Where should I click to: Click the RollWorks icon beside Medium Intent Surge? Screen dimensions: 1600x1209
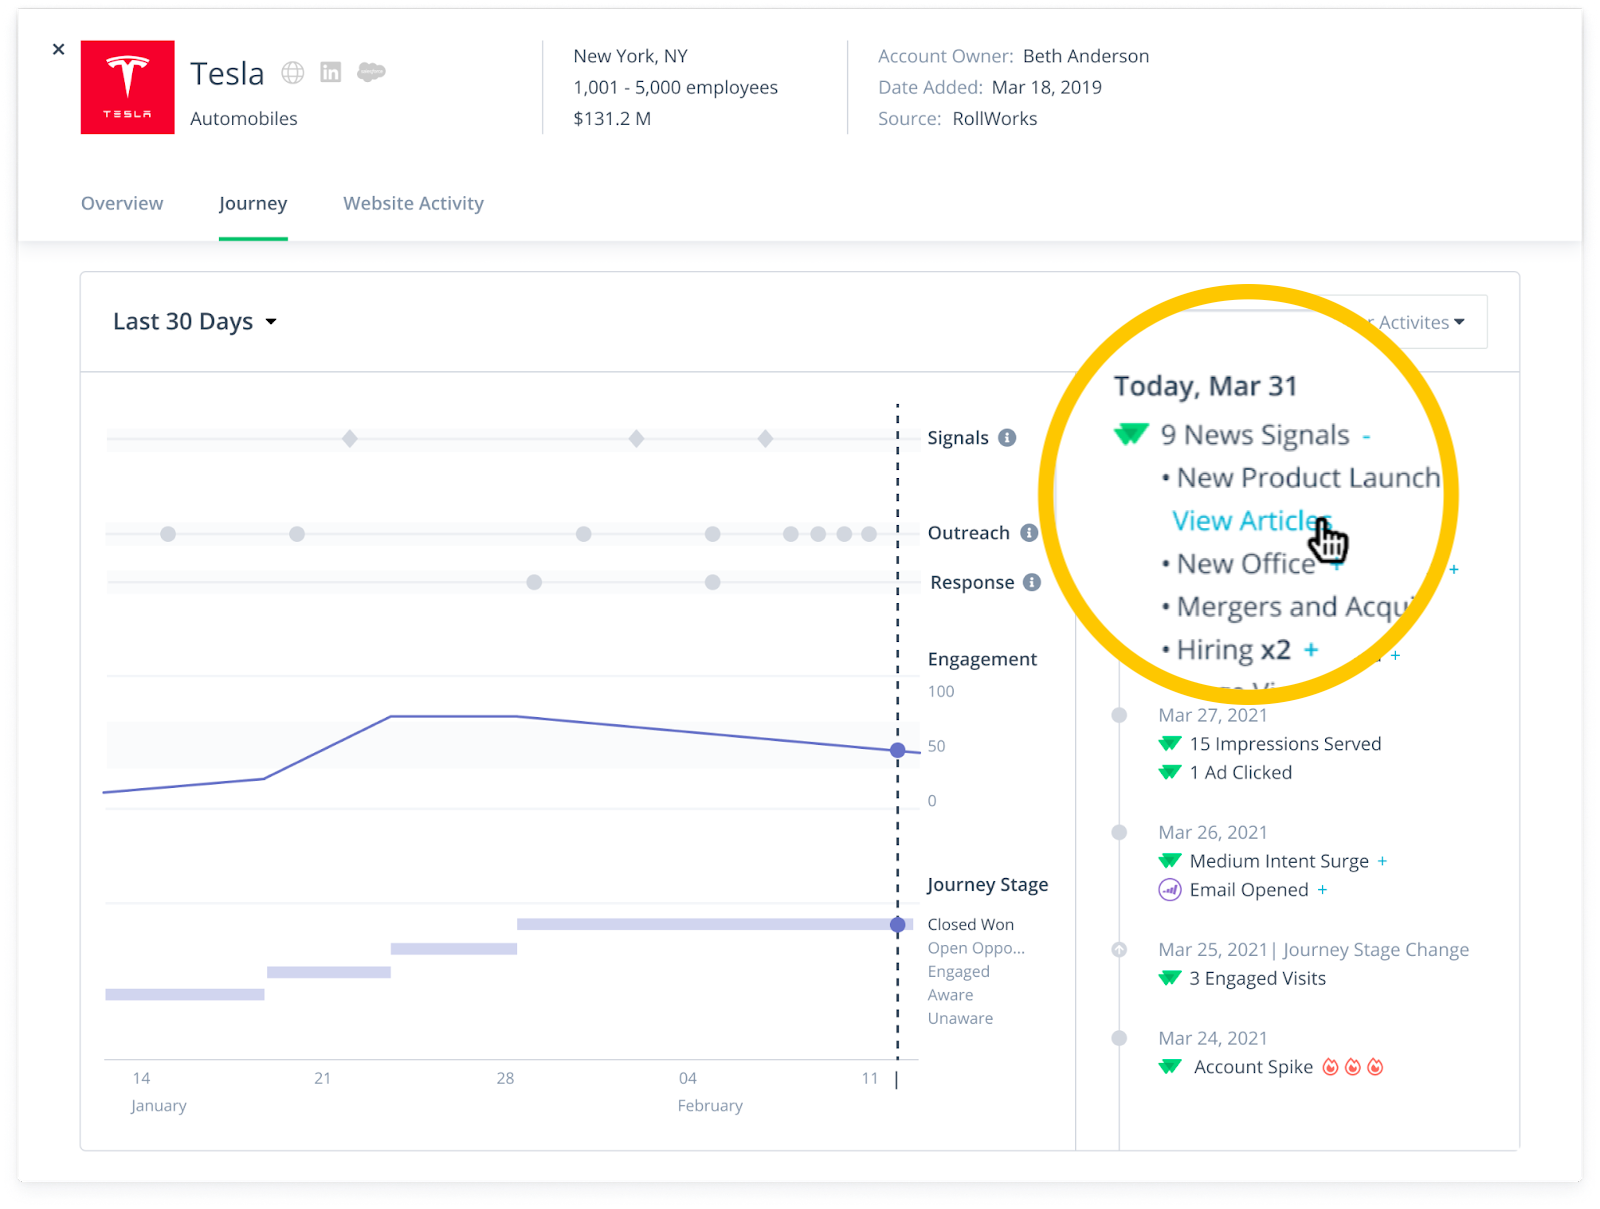pos(1170,861)
